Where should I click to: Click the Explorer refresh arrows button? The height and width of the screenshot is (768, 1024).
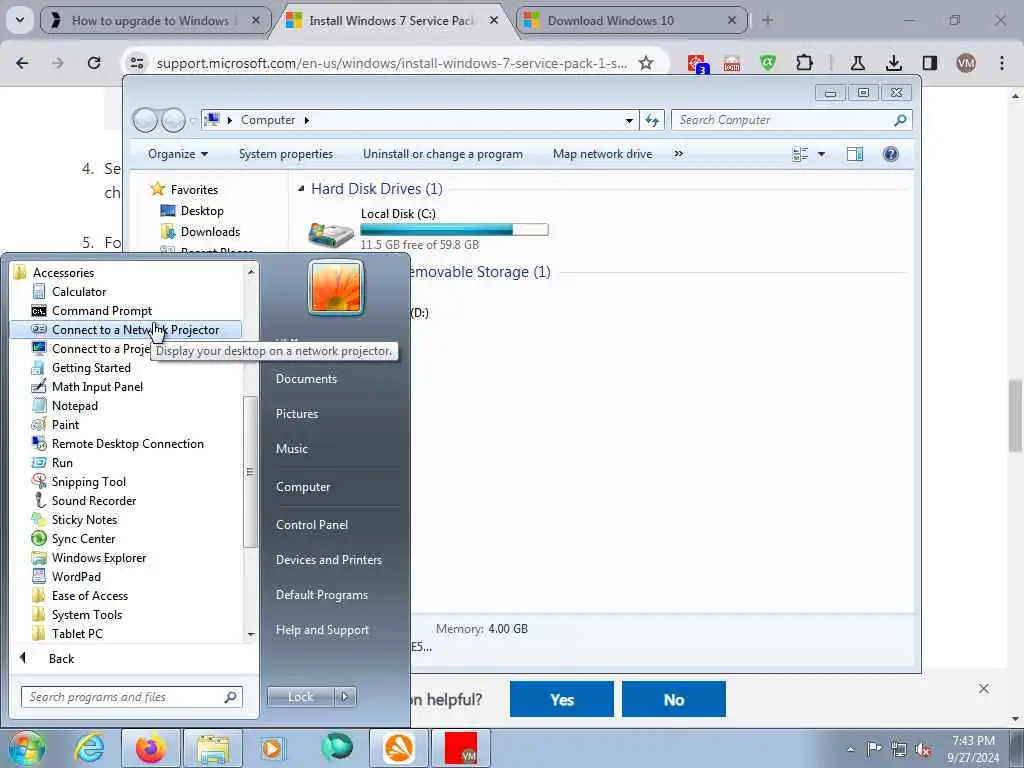click(652, 120)
